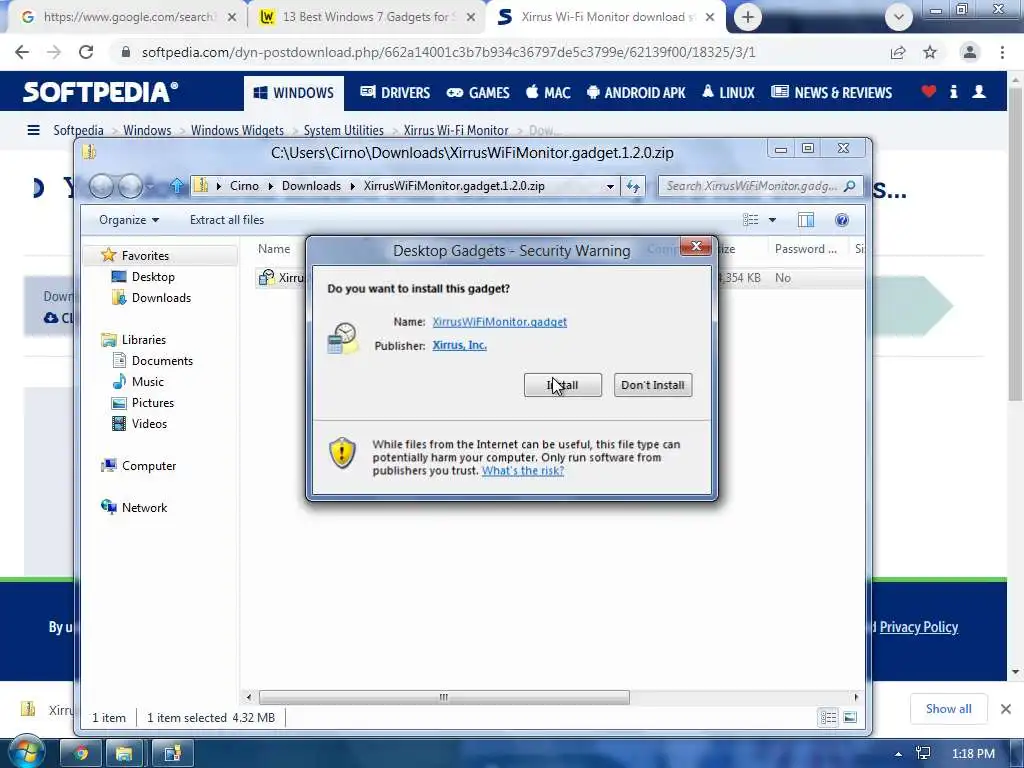This screenshot has height=768, width=1024.
Task: Open the ANDROID APK section on Softpedia
Action: tap(636, 93)
